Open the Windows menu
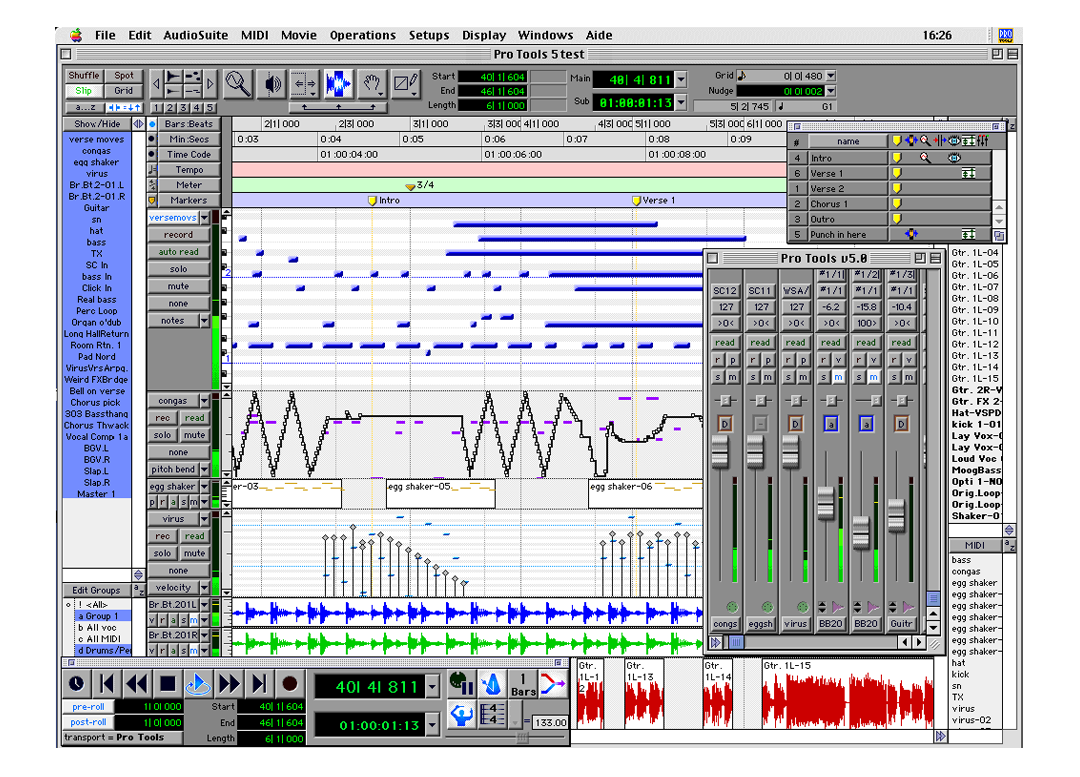This screenshot has height=777, width=1080. (x=546, y=35)
